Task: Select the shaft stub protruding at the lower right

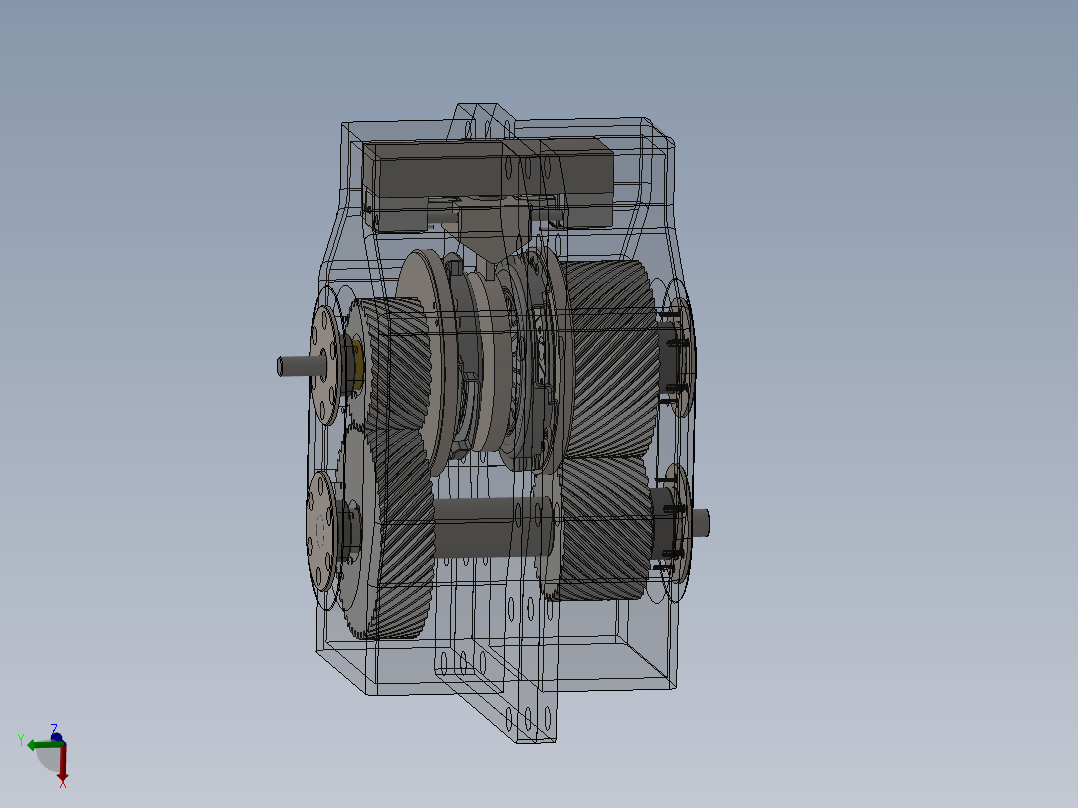Action: 700,523
